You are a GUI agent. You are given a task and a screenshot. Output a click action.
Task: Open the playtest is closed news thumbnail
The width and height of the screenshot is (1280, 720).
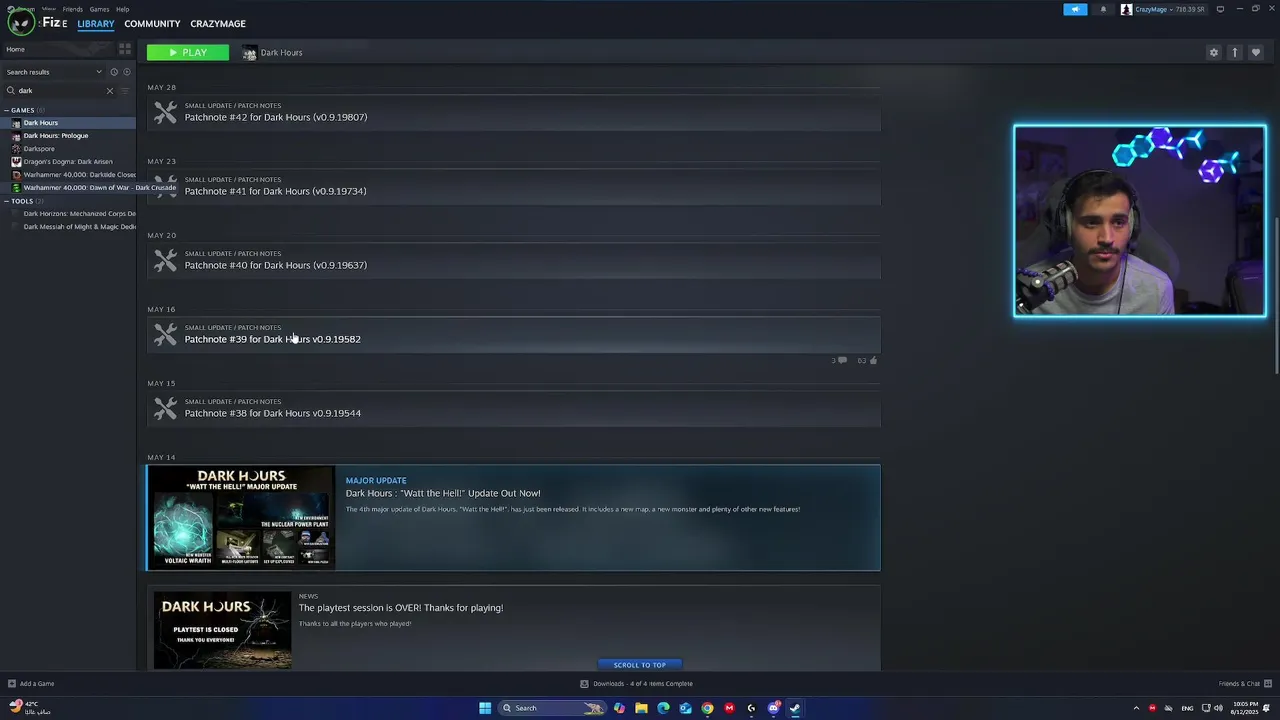coord(222,630)
